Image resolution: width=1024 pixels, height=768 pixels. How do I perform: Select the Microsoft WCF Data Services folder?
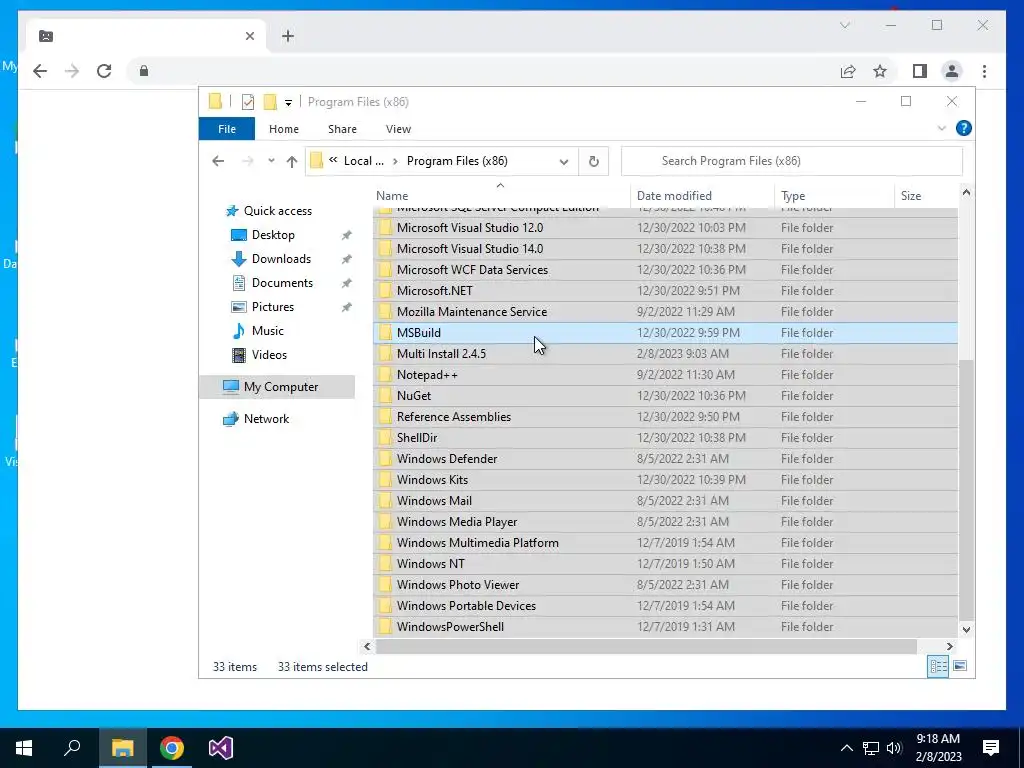665,270
